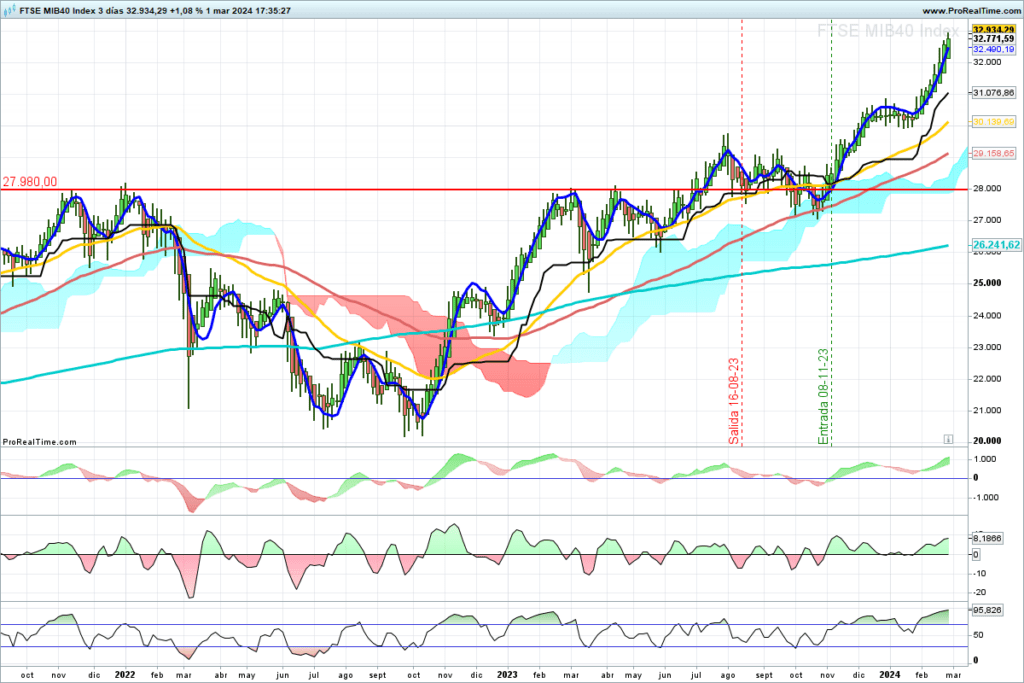Click the 20.000 level on the price axis
1024x683 pixels.
[987, 441]
